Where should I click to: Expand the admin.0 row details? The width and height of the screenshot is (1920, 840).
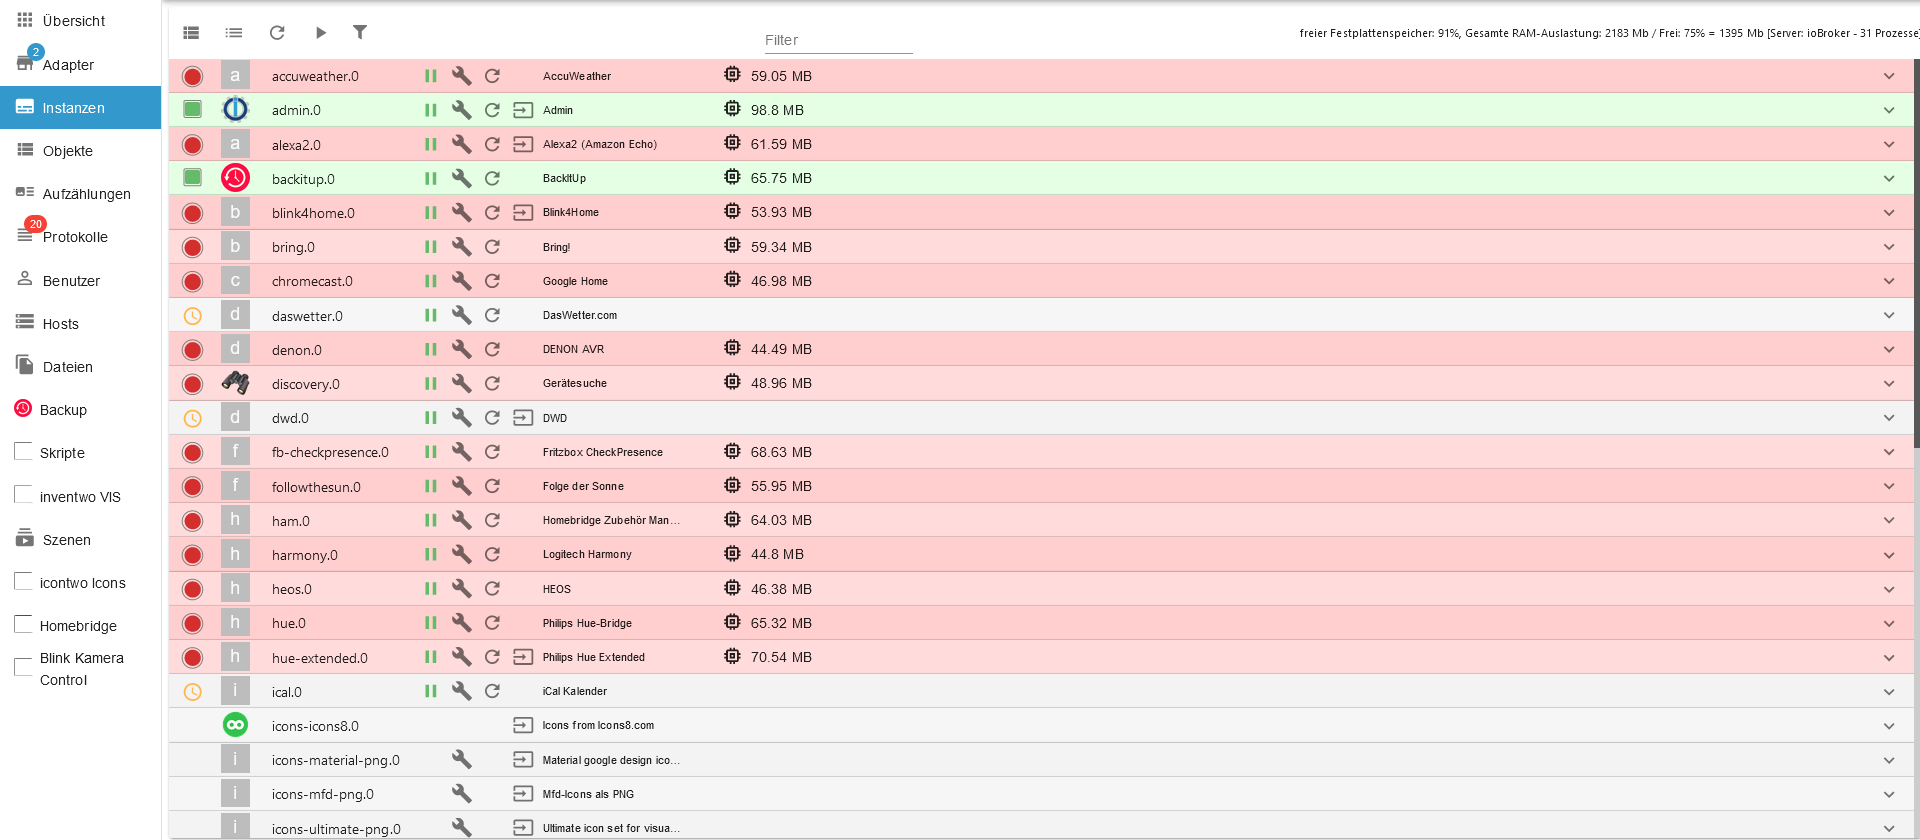tap(1889, 110)
